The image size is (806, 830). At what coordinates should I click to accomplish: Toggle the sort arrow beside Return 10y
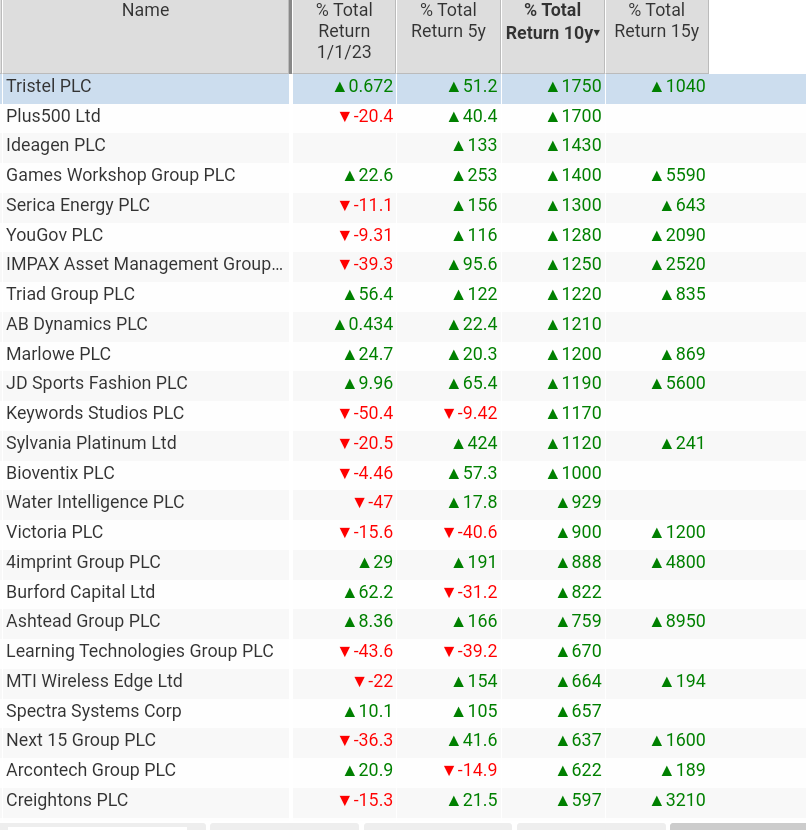[597, 33]
